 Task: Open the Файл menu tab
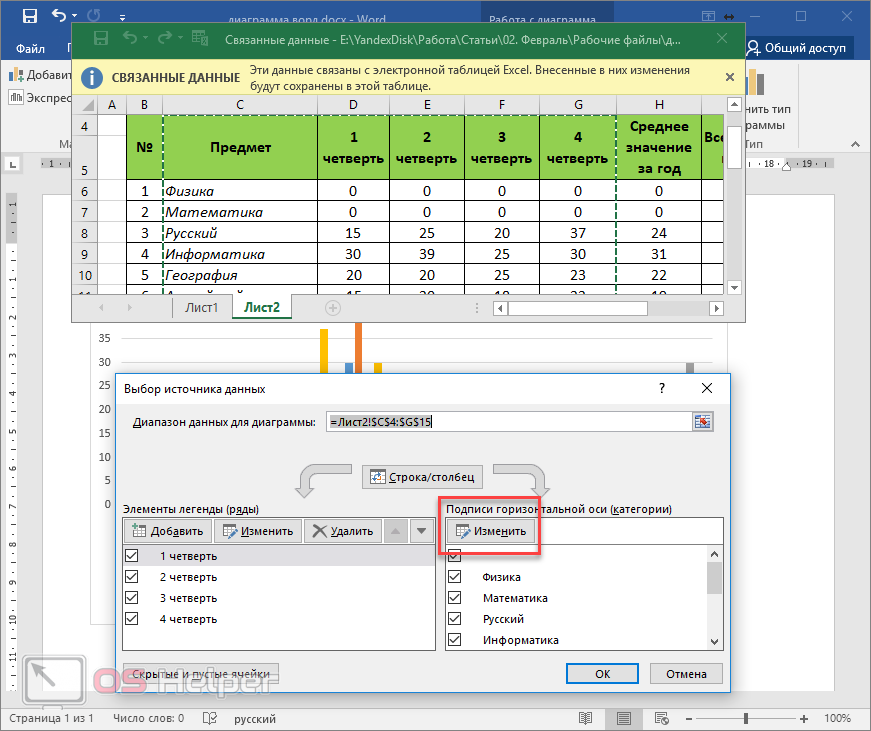click(30, 48)
